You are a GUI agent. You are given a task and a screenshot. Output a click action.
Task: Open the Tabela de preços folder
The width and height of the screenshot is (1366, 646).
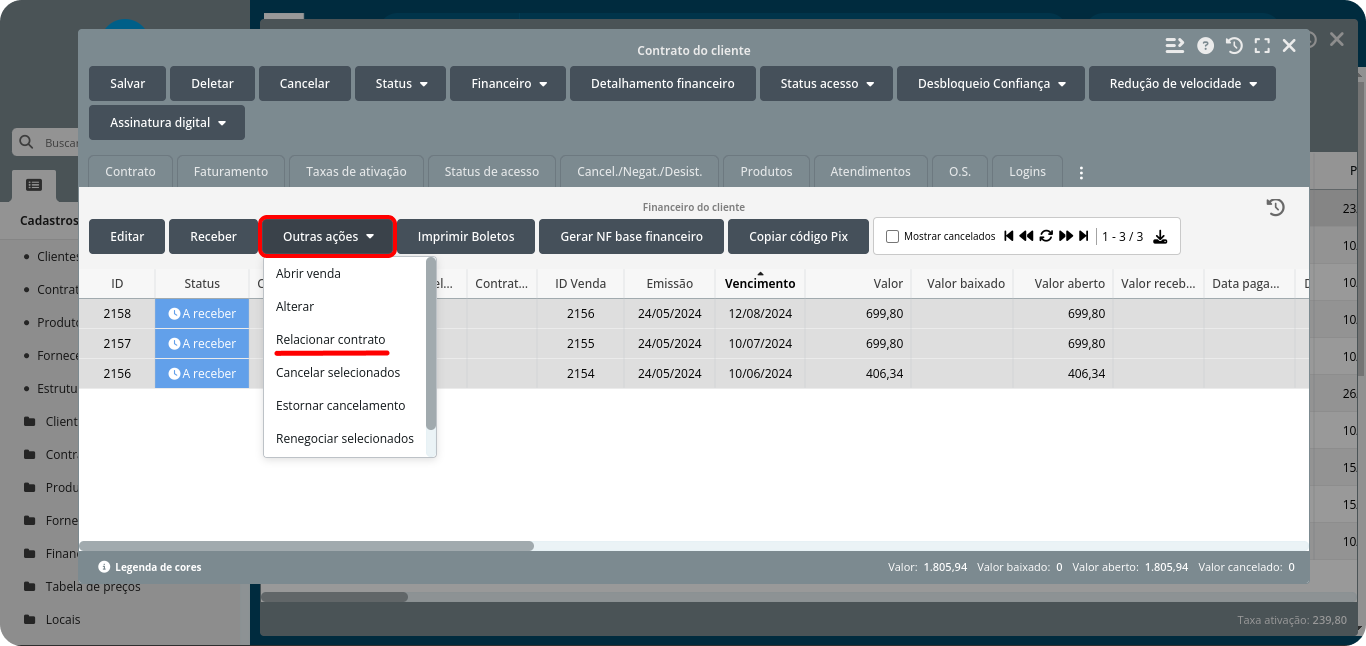[x=82, y=587]
